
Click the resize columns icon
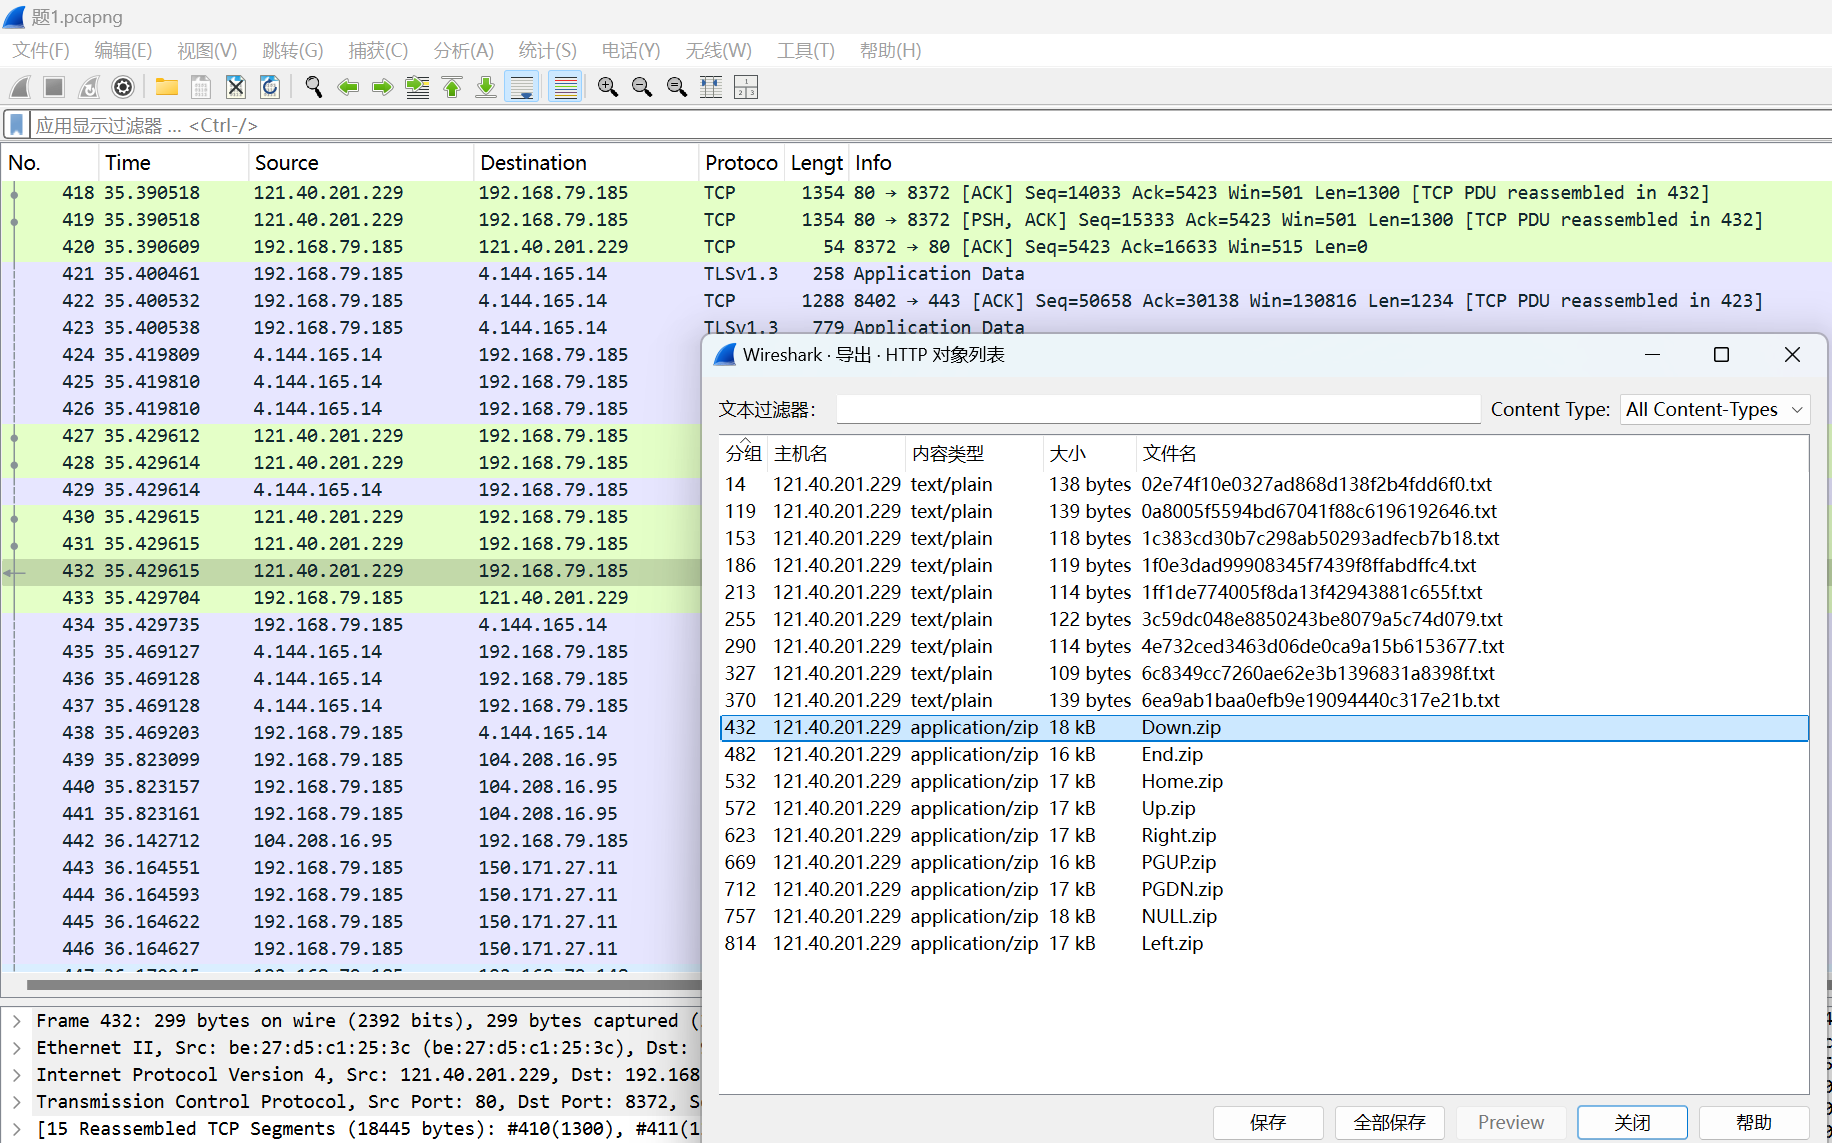[711, 87]
